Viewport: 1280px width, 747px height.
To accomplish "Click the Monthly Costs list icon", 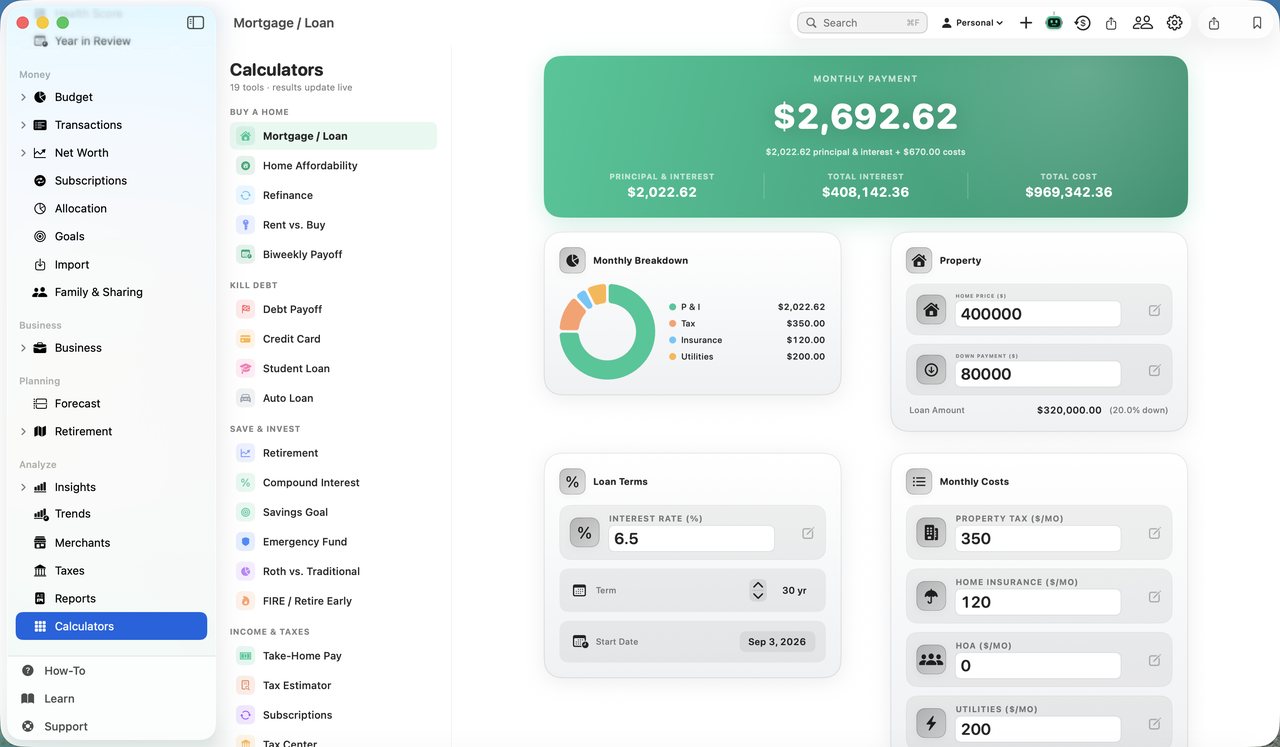I will tap(919, 481).
